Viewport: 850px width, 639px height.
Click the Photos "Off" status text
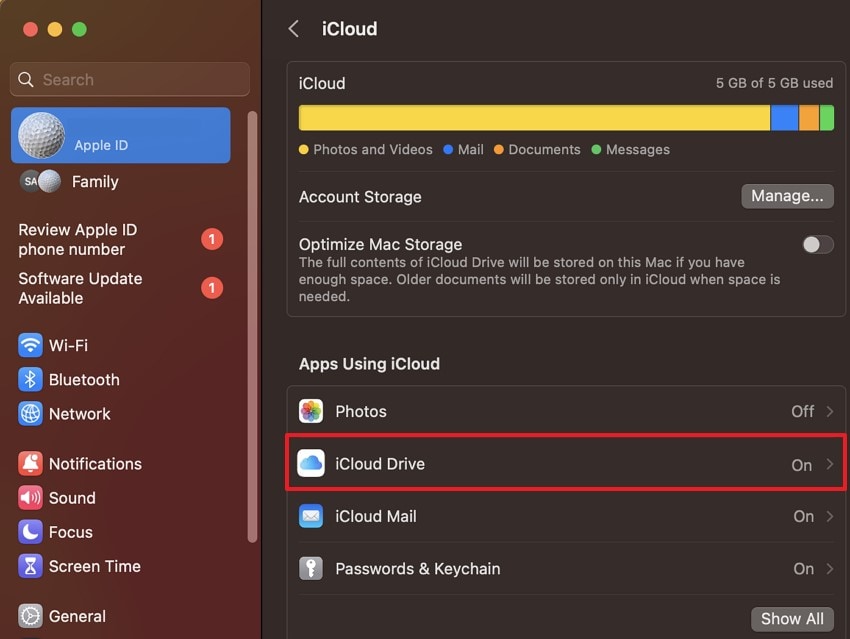(x=802, y=411)
